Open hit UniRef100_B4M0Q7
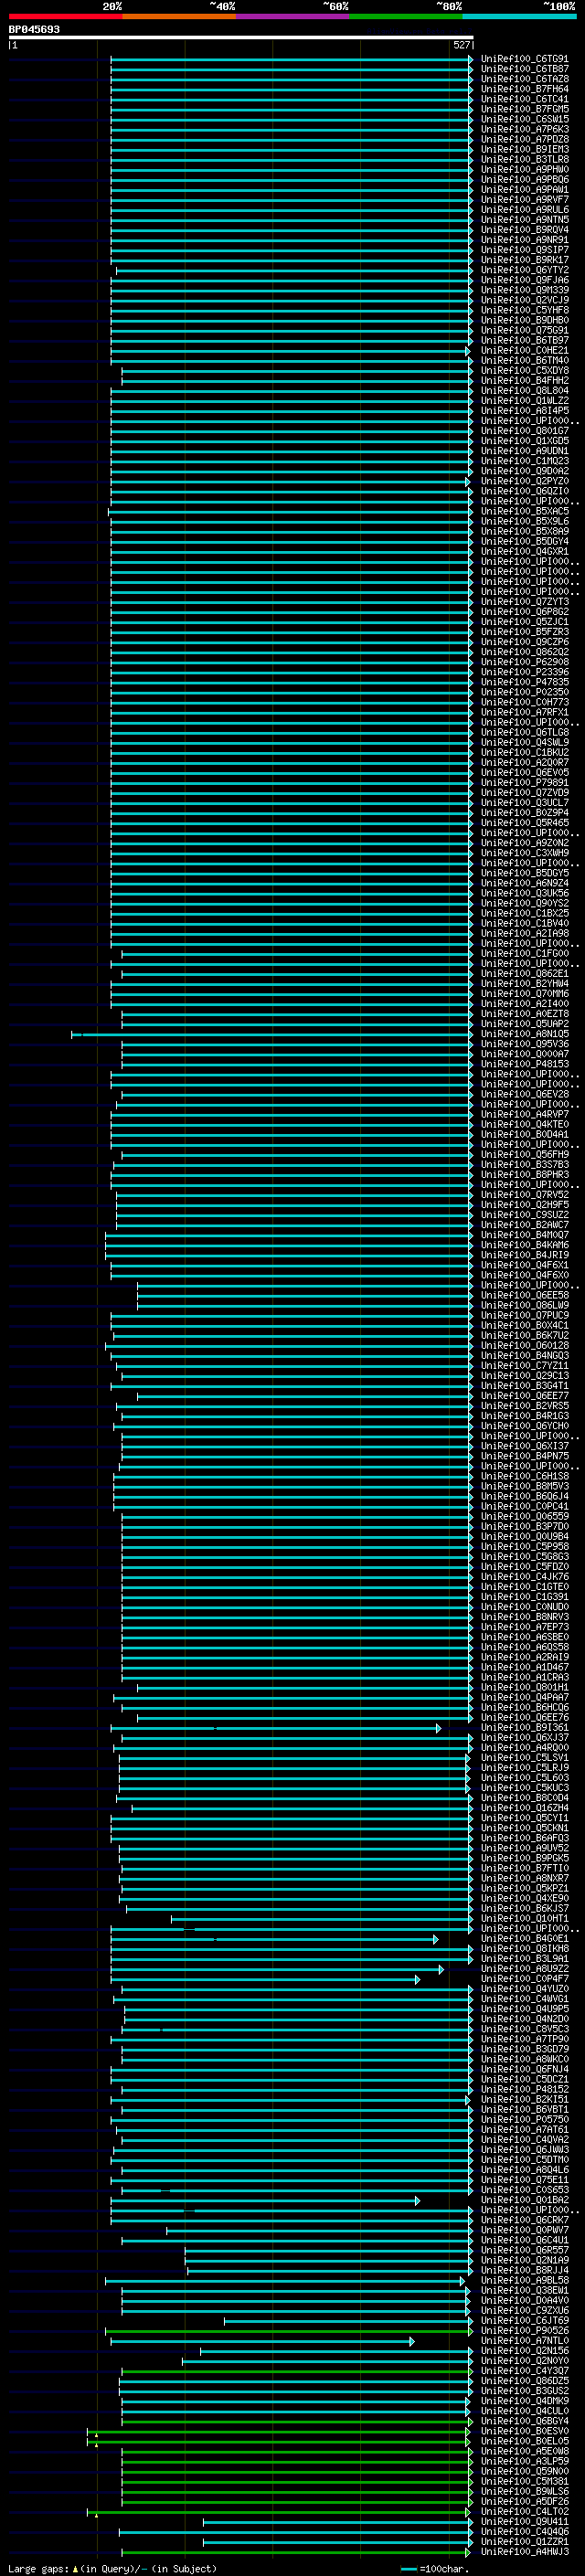 (x=524, y=1235)
